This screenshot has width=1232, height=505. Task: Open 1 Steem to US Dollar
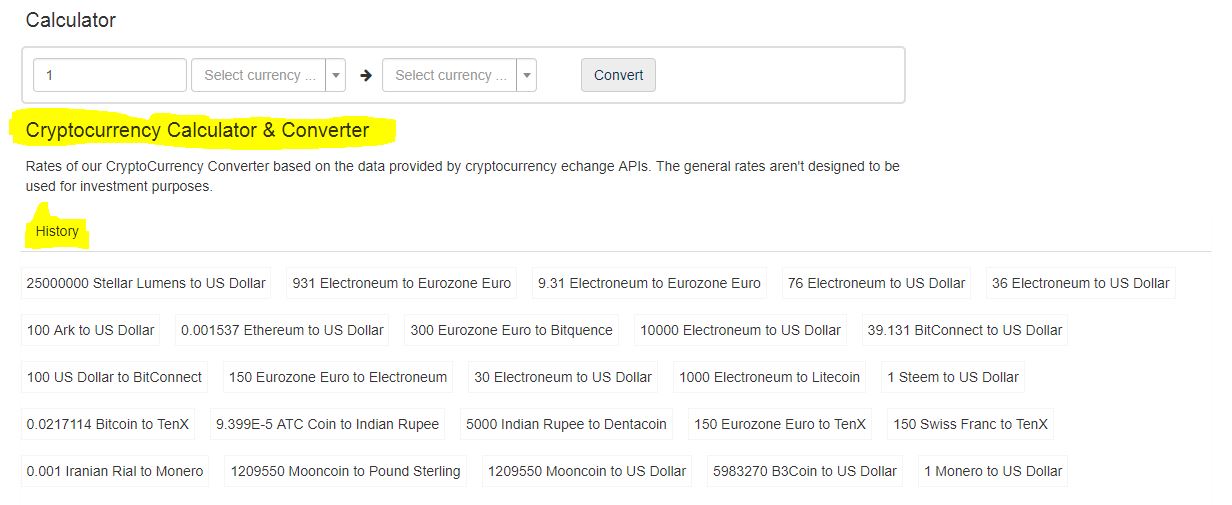(953, 377)
